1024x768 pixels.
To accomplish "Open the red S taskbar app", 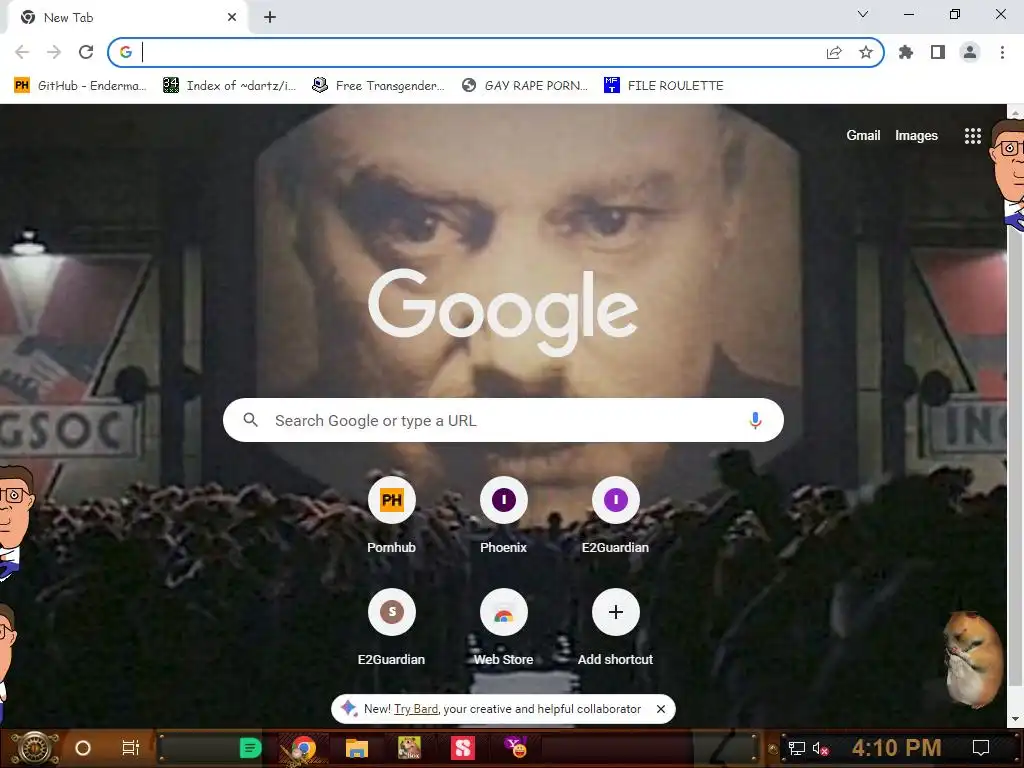I will coord(463,748).
